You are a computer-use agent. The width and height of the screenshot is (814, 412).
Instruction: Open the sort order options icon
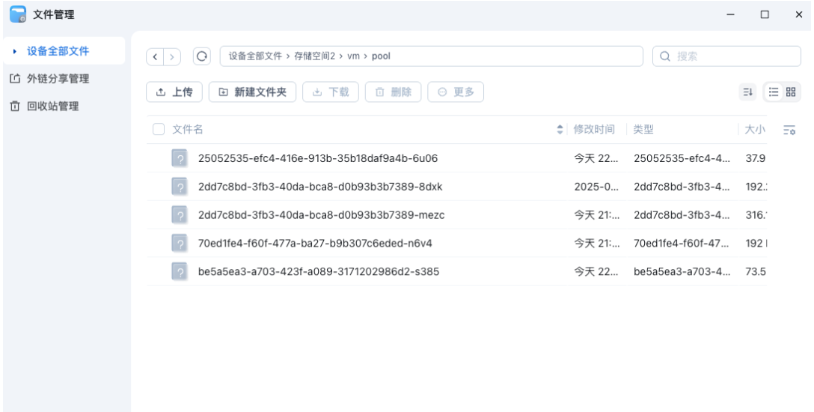coord(746,92)
